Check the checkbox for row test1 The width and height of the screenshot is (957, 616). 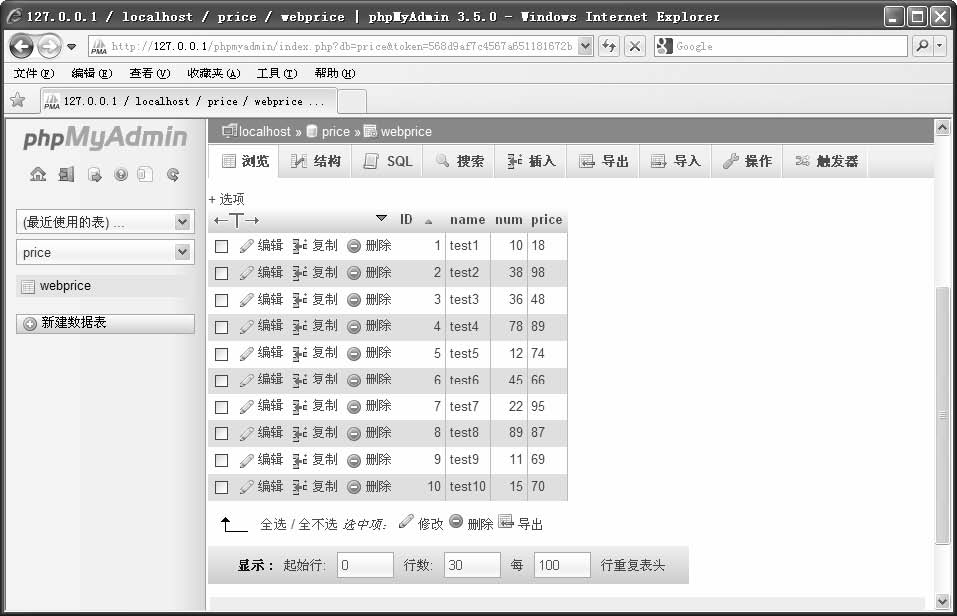(x=222, y=246)
